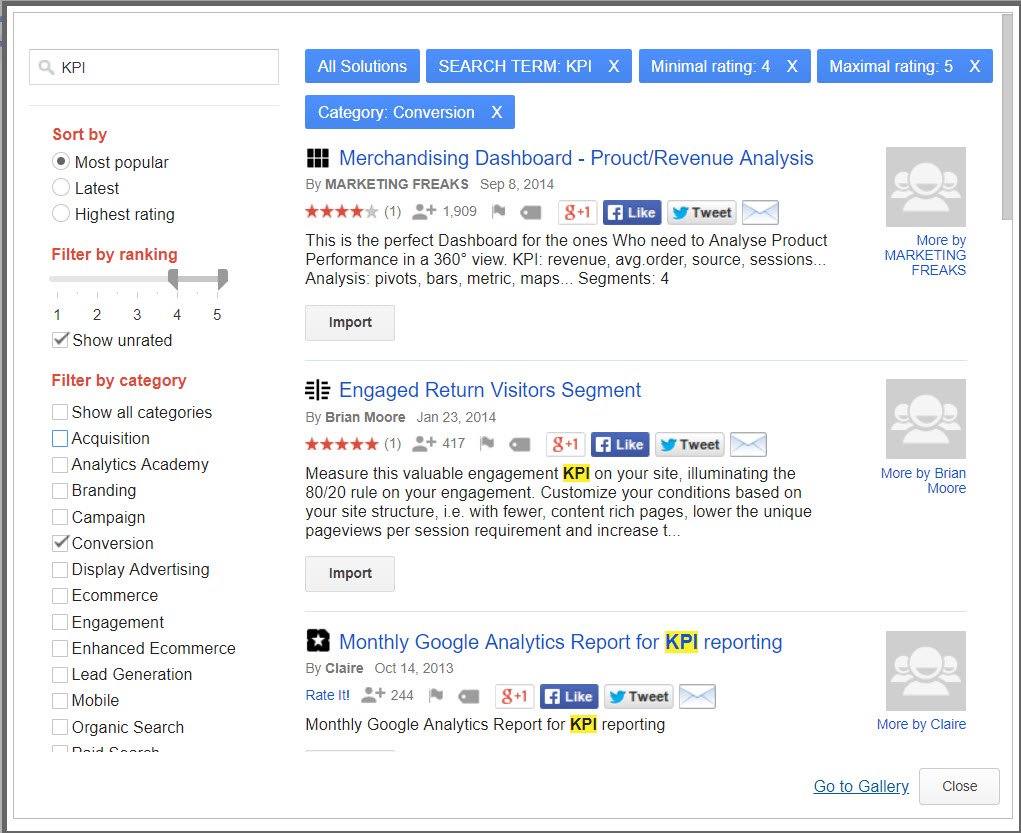
Task: Check the Lead Generation category
Action: (60, 674)
